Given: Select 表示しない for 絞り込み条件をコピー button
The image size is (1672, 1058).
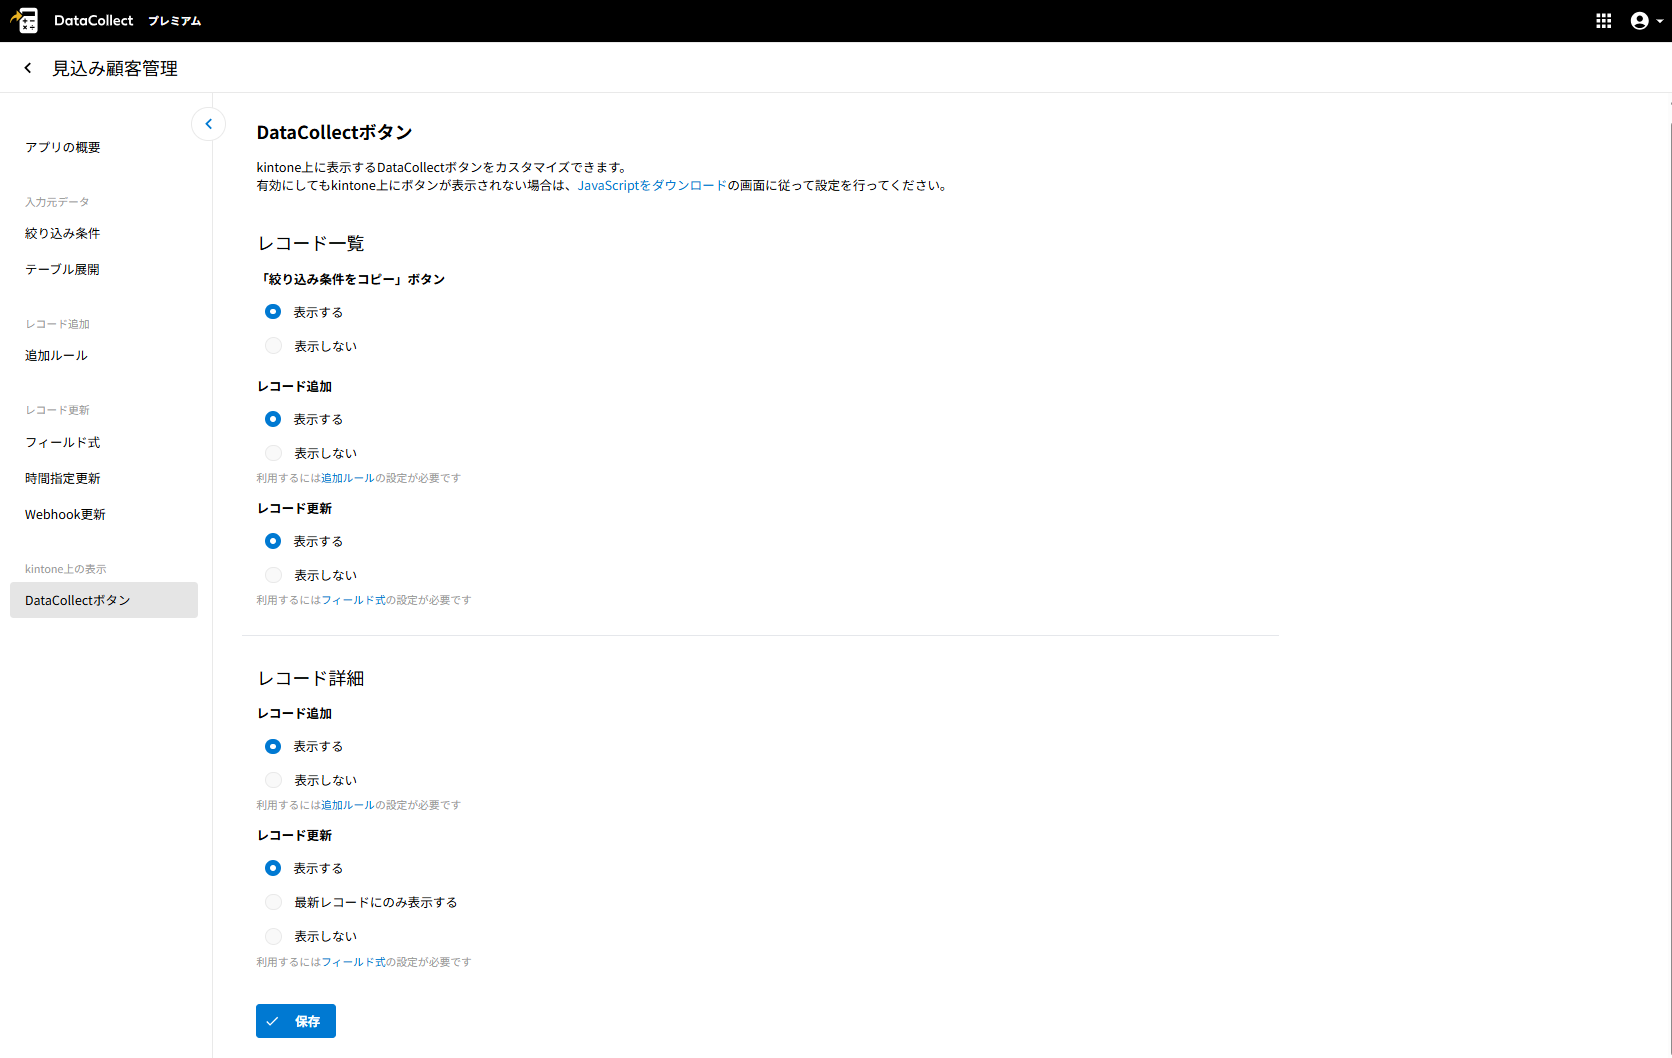Looking at the screenshot, I should (273, 346).
